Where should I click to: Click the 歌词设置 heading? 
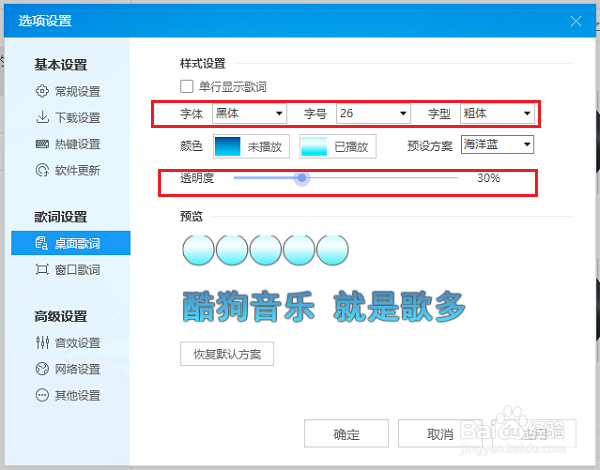[x=61, y=217]
